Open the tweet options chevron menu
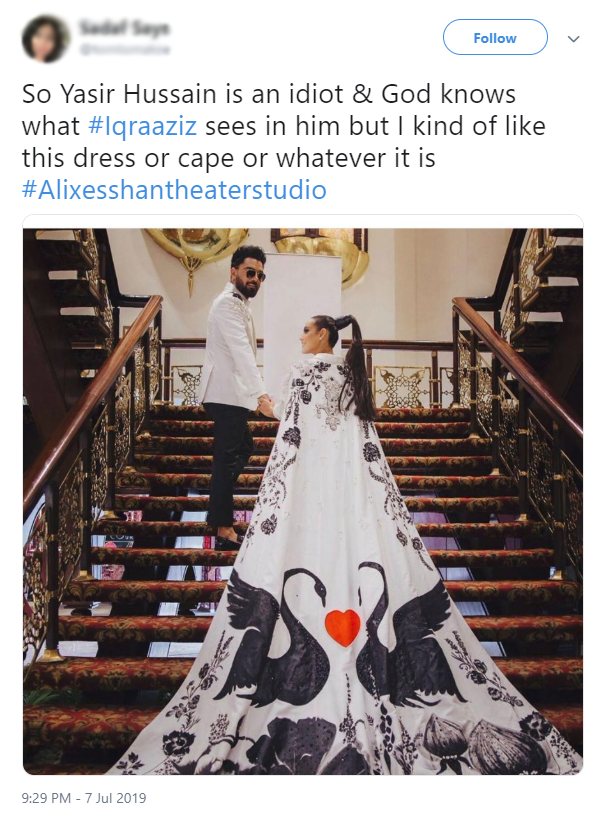Viewport: 609px width, 813px height. click(573, 38)
